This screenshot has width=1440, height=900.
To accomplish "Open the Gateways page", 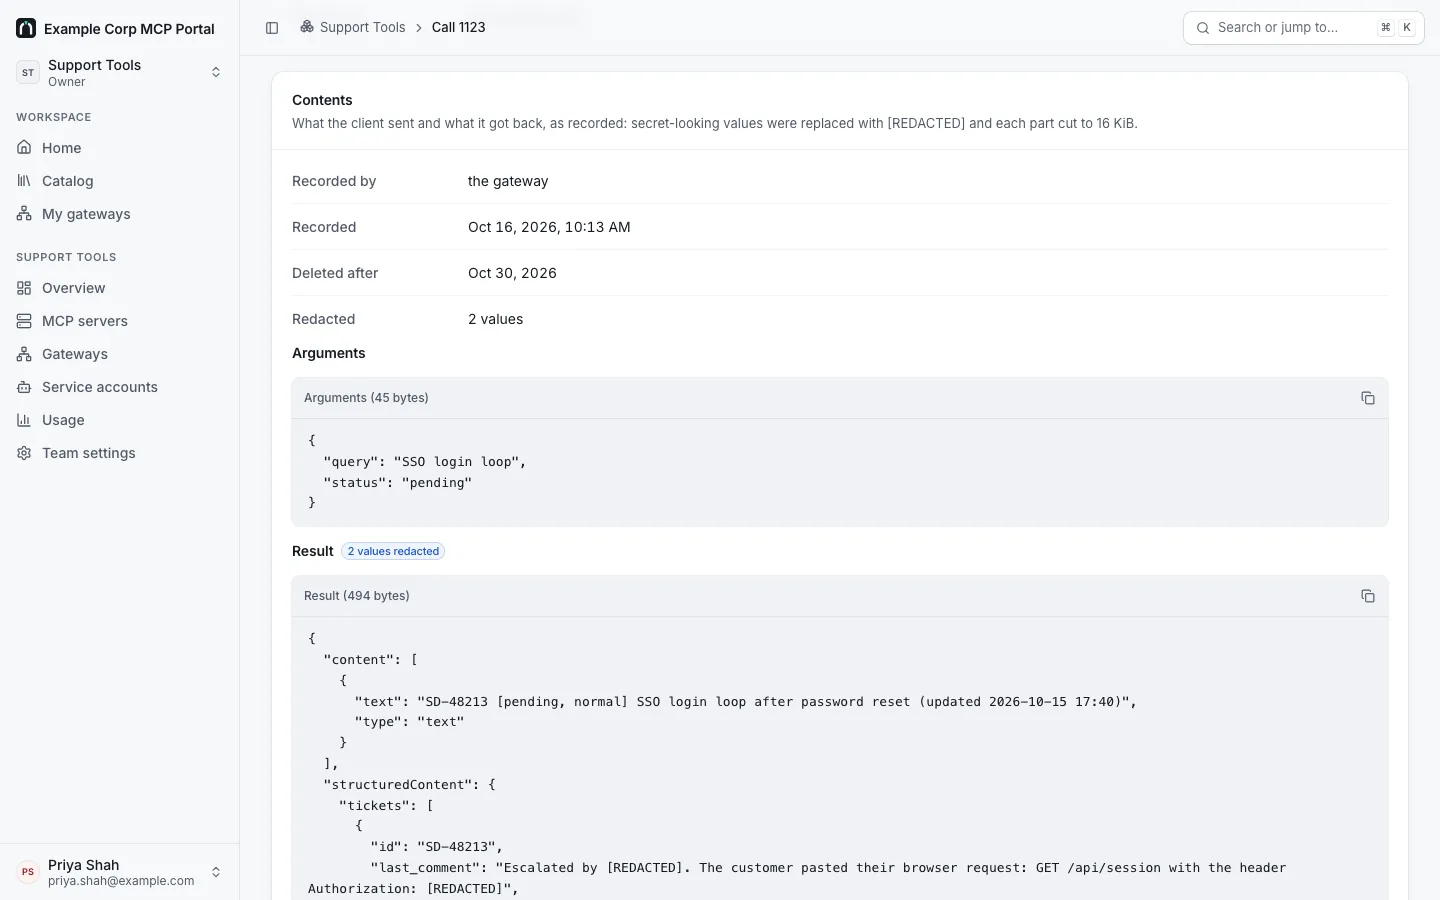I will tap(120, 354).
